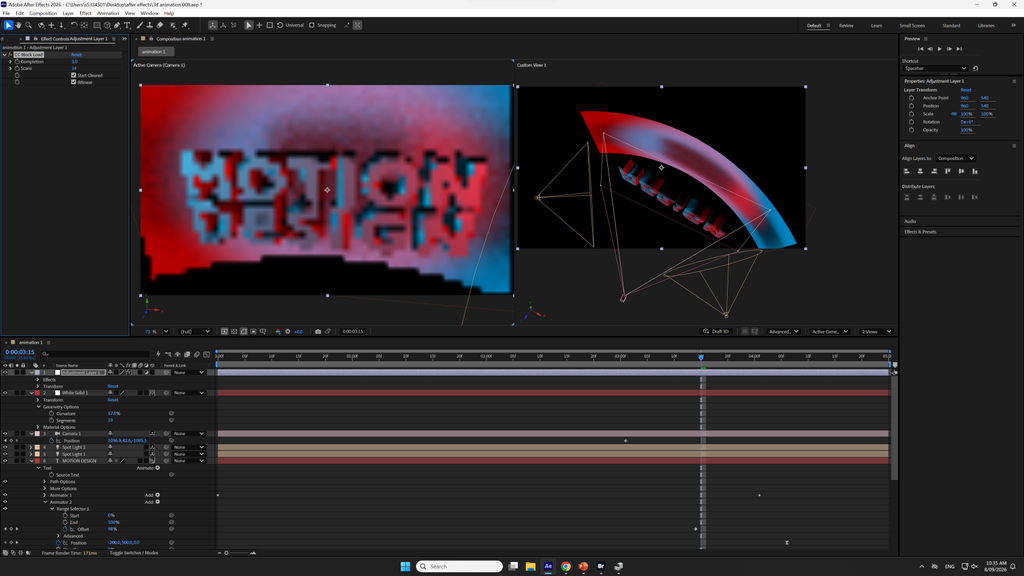The width and height of the screenshot is (1024, 576).
Task: Take snapshot with the camera icon in viewer
Action: [318, 331]
